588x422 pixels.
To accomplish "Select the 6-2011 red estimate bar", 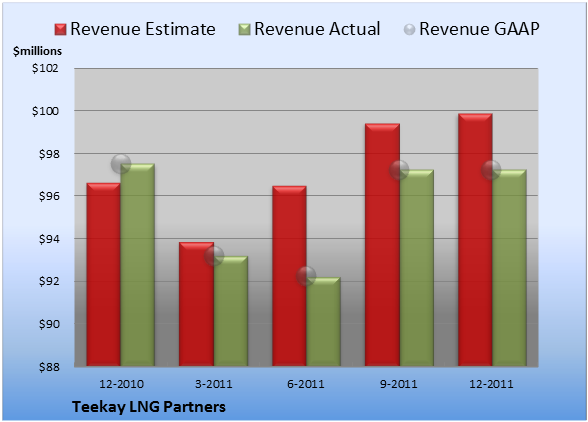I will [289, 276].
